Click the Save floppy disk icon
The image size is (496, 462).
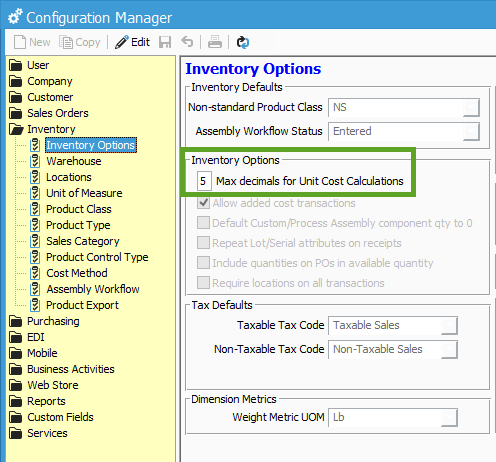coord(165,42)
